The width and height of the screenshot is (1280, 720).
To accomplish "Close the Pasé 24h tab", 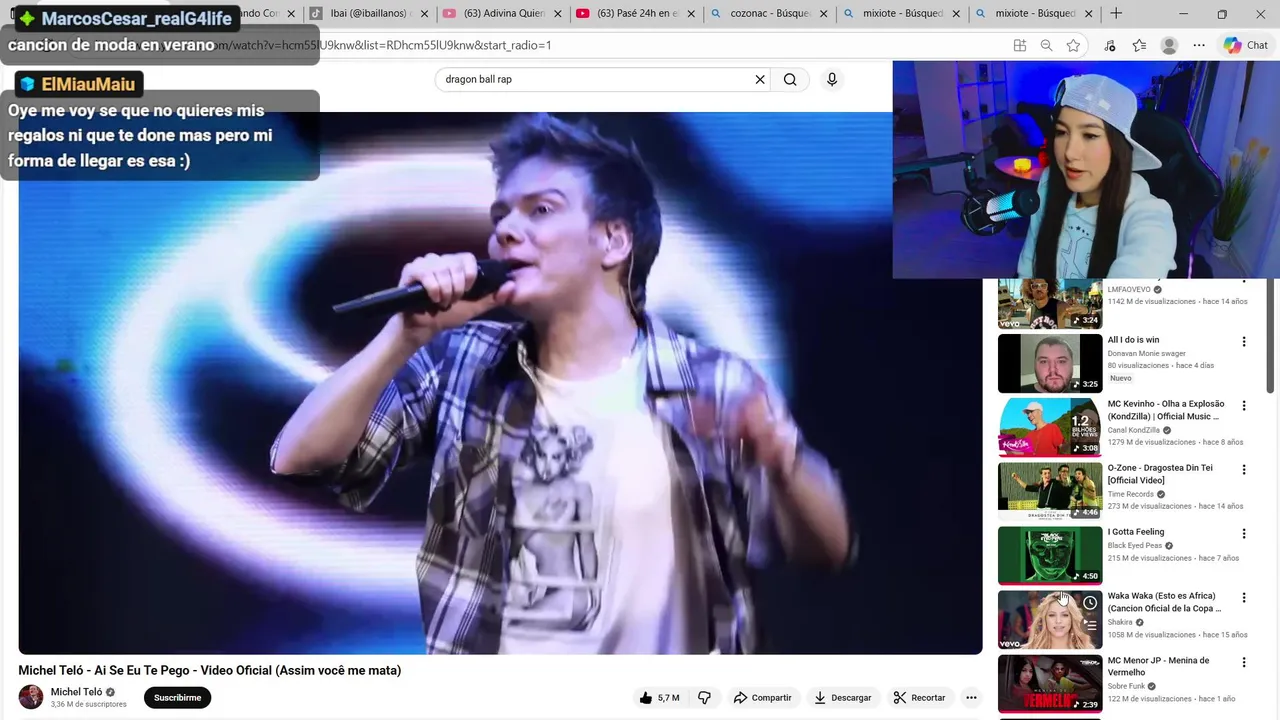I will [689, 14].
